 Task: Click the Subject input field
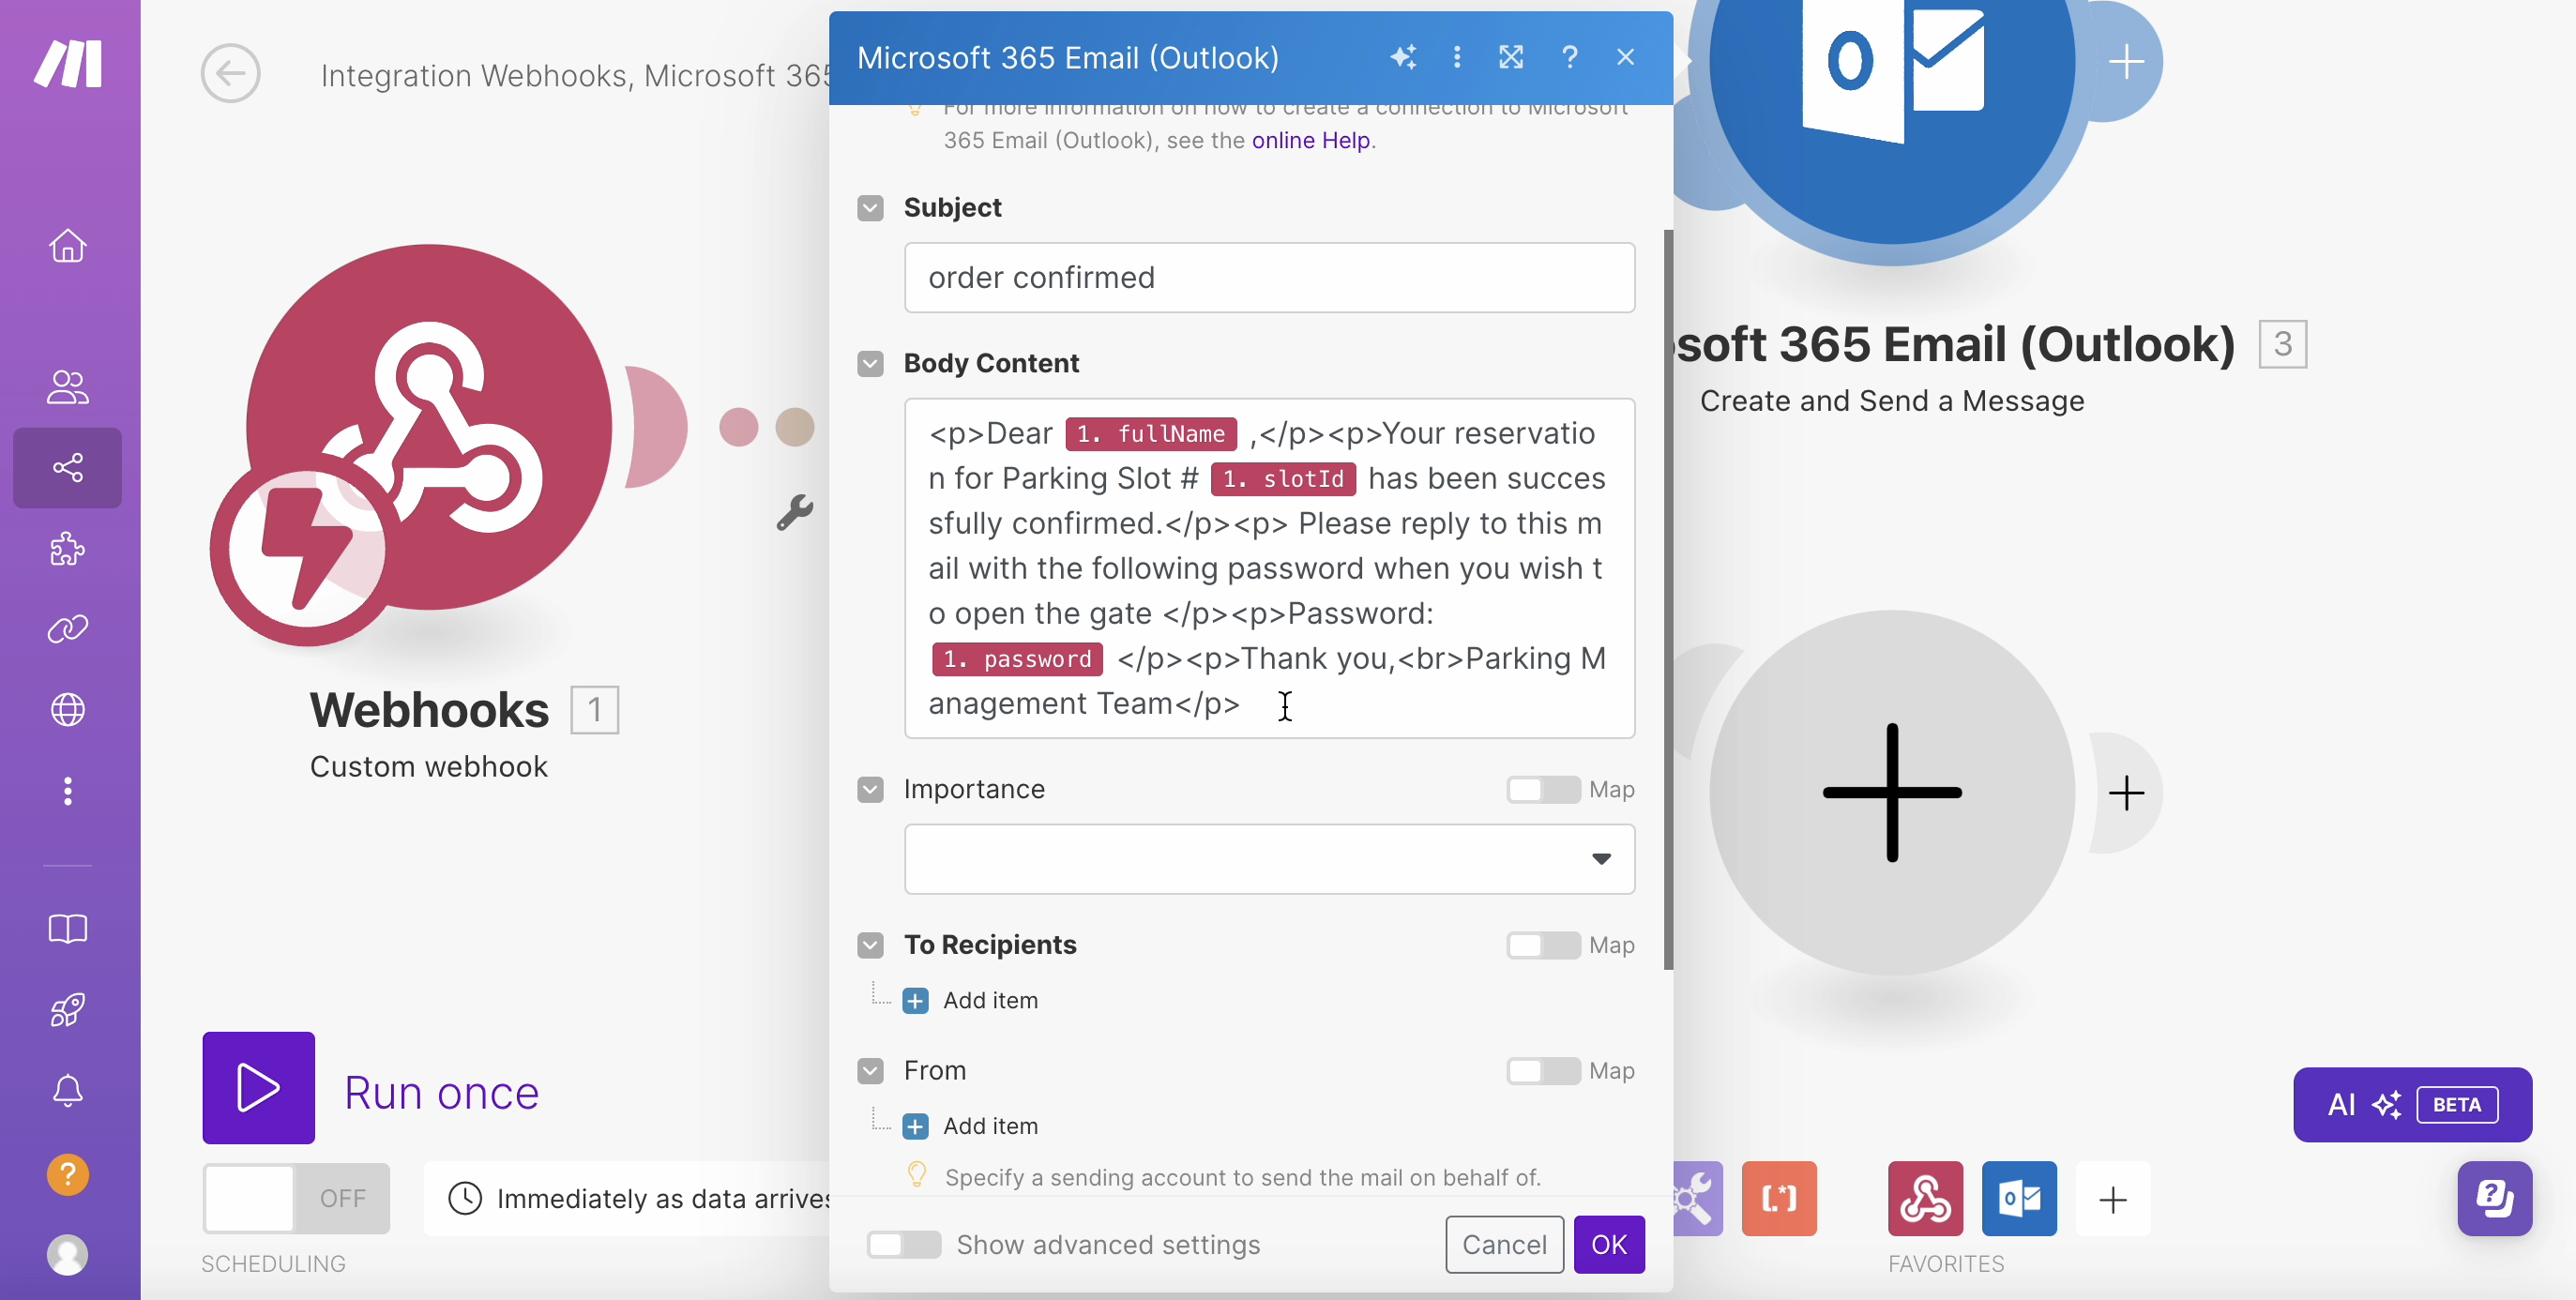(1269, 277)
